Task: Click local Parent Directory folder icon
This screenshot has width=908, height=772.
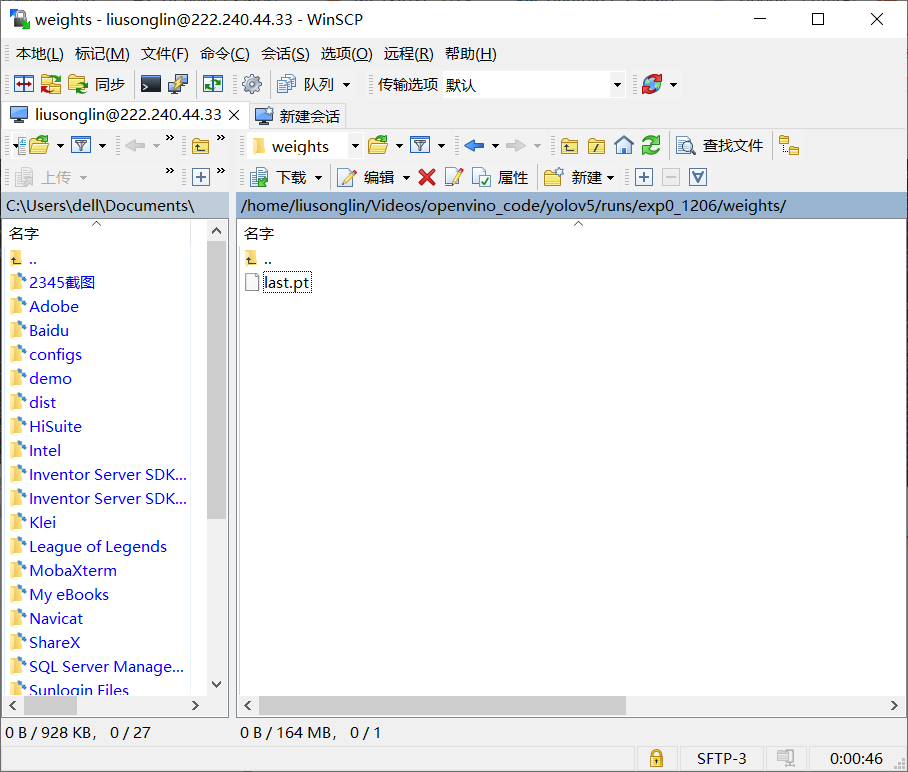Action: (200, 145)
